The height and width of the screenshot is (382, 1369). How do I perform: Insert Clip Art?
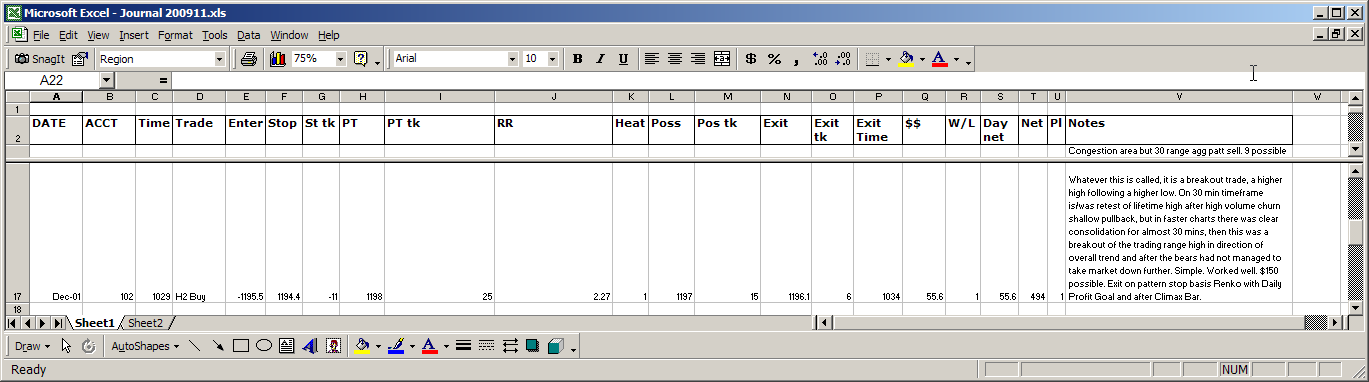[x=334, y=346]
